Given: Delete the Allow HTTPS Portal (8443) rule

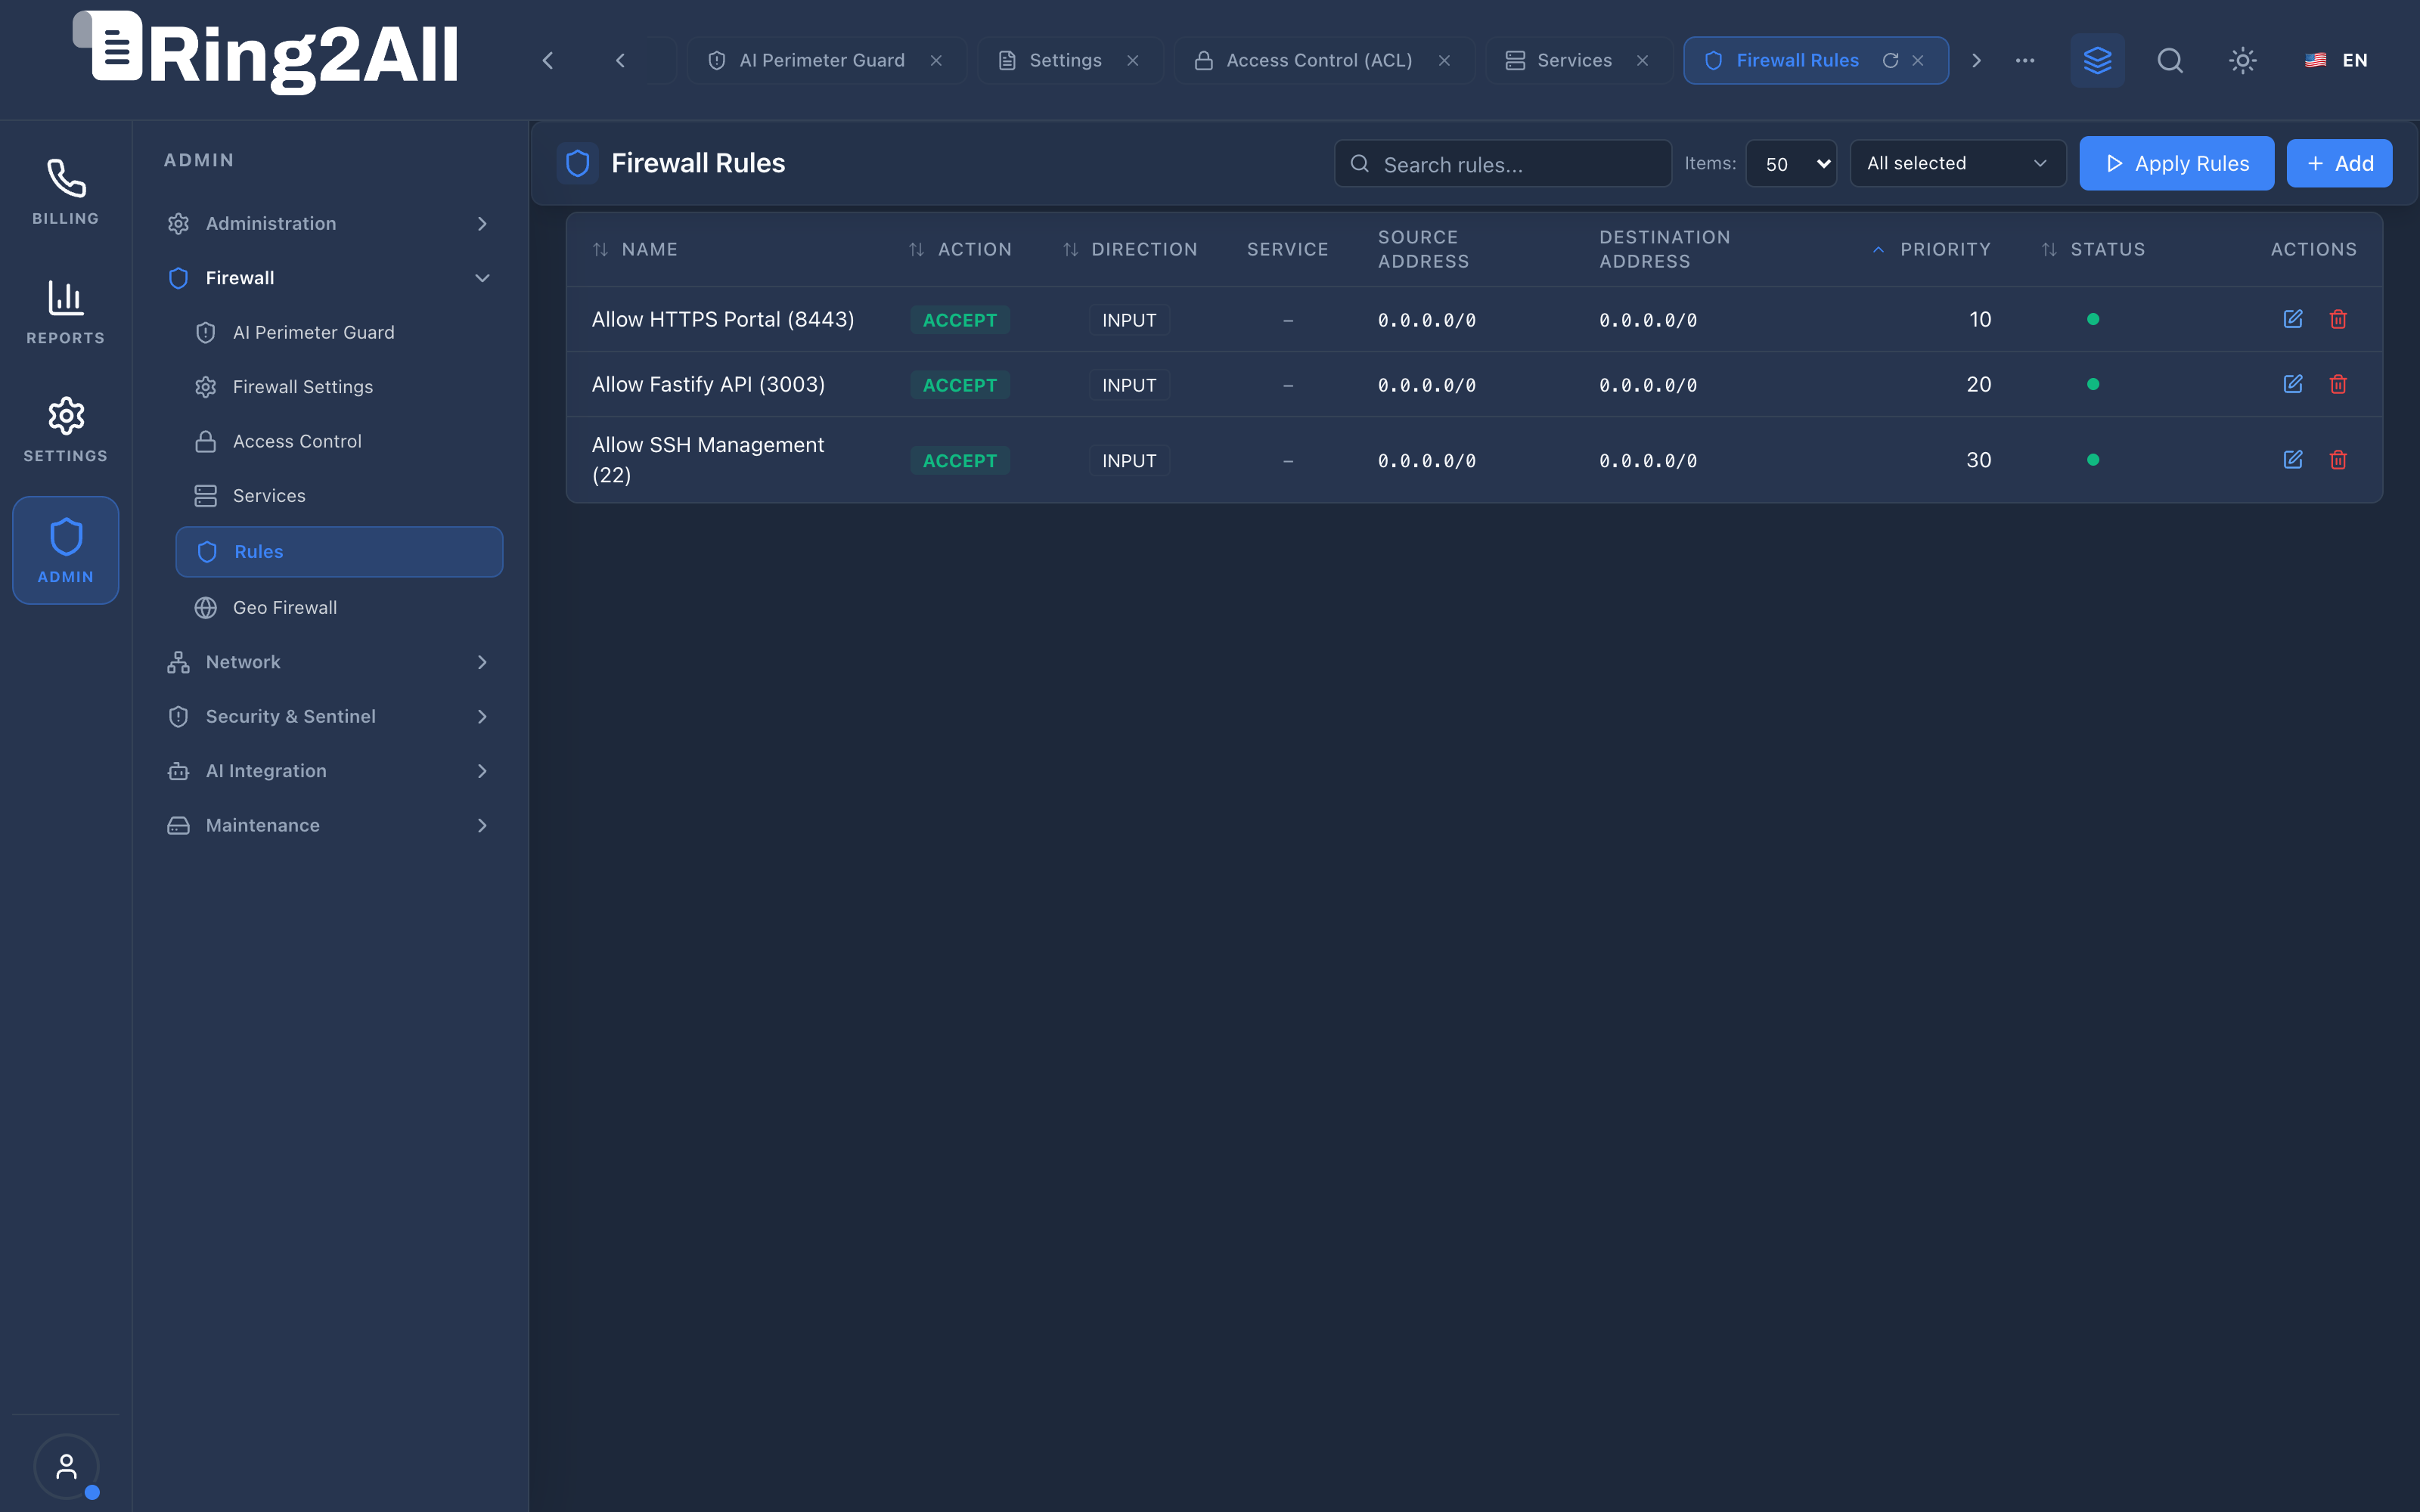Looking at the screenshot, I should point(2338,319).
